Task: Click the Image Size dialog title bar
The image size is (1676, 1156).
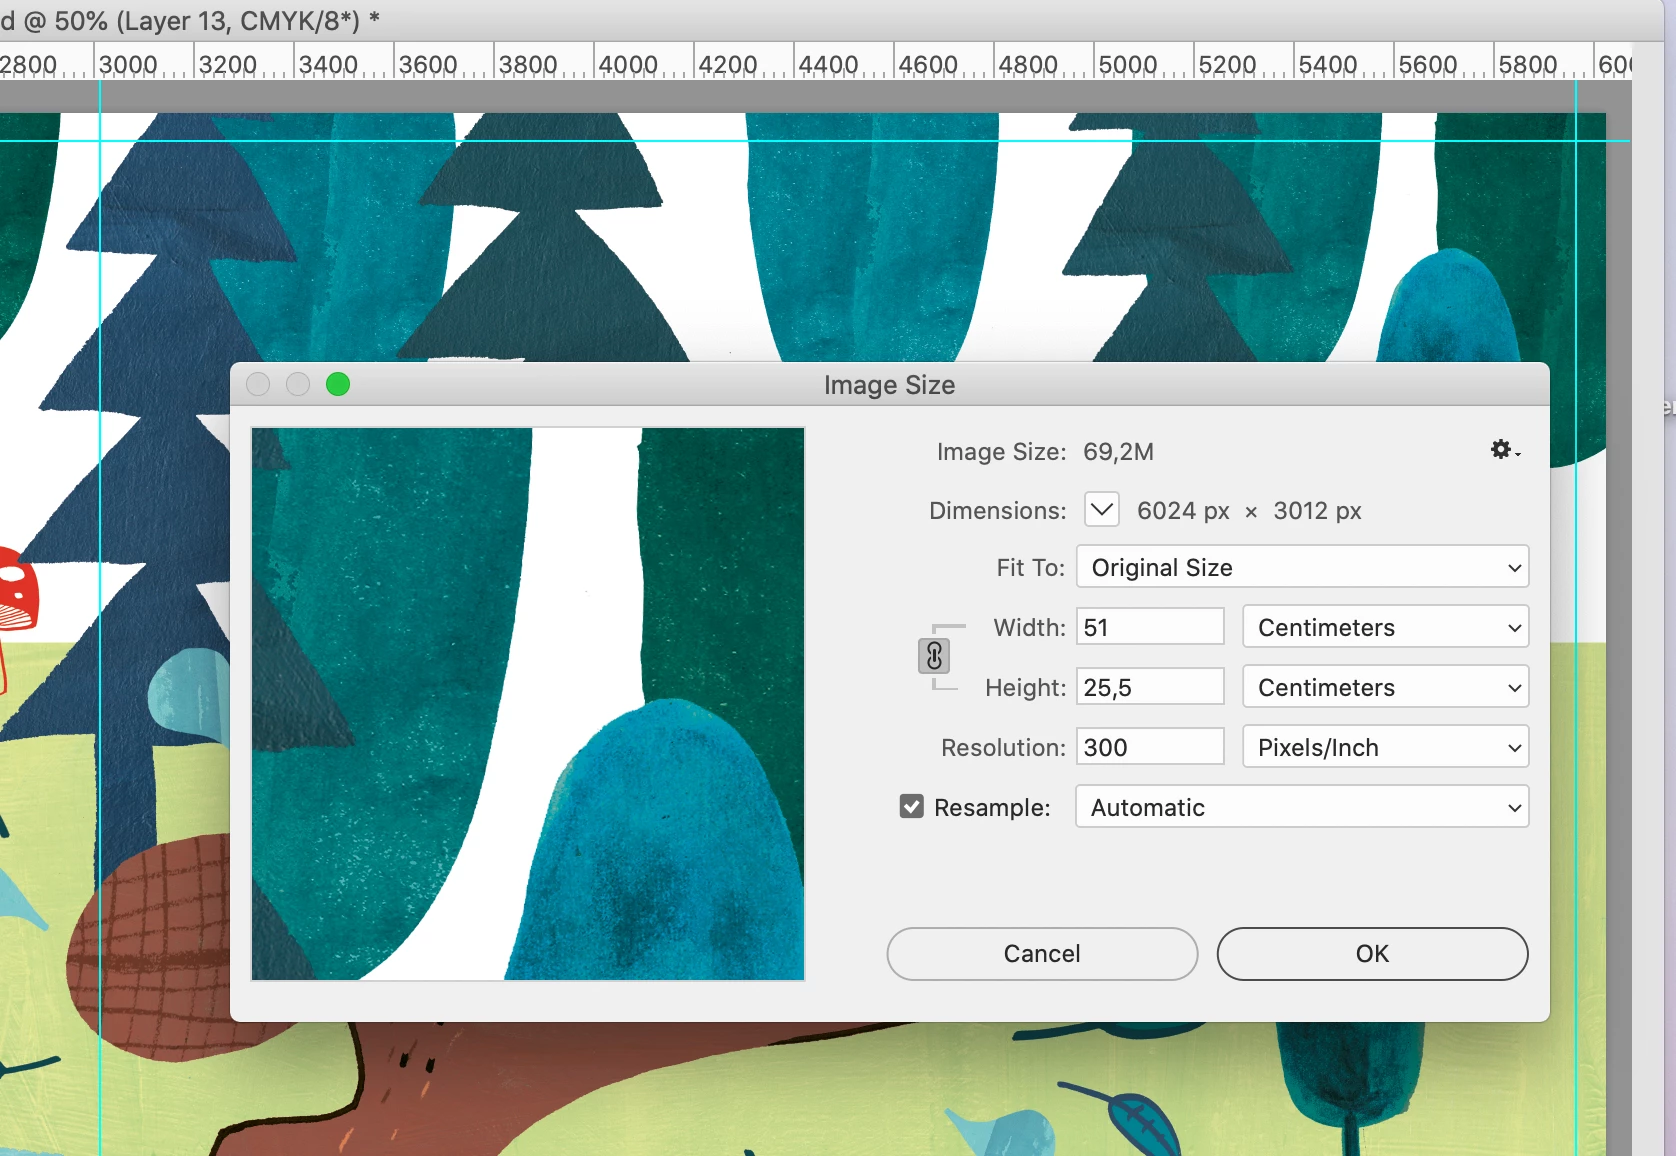Action: (890, 384)
